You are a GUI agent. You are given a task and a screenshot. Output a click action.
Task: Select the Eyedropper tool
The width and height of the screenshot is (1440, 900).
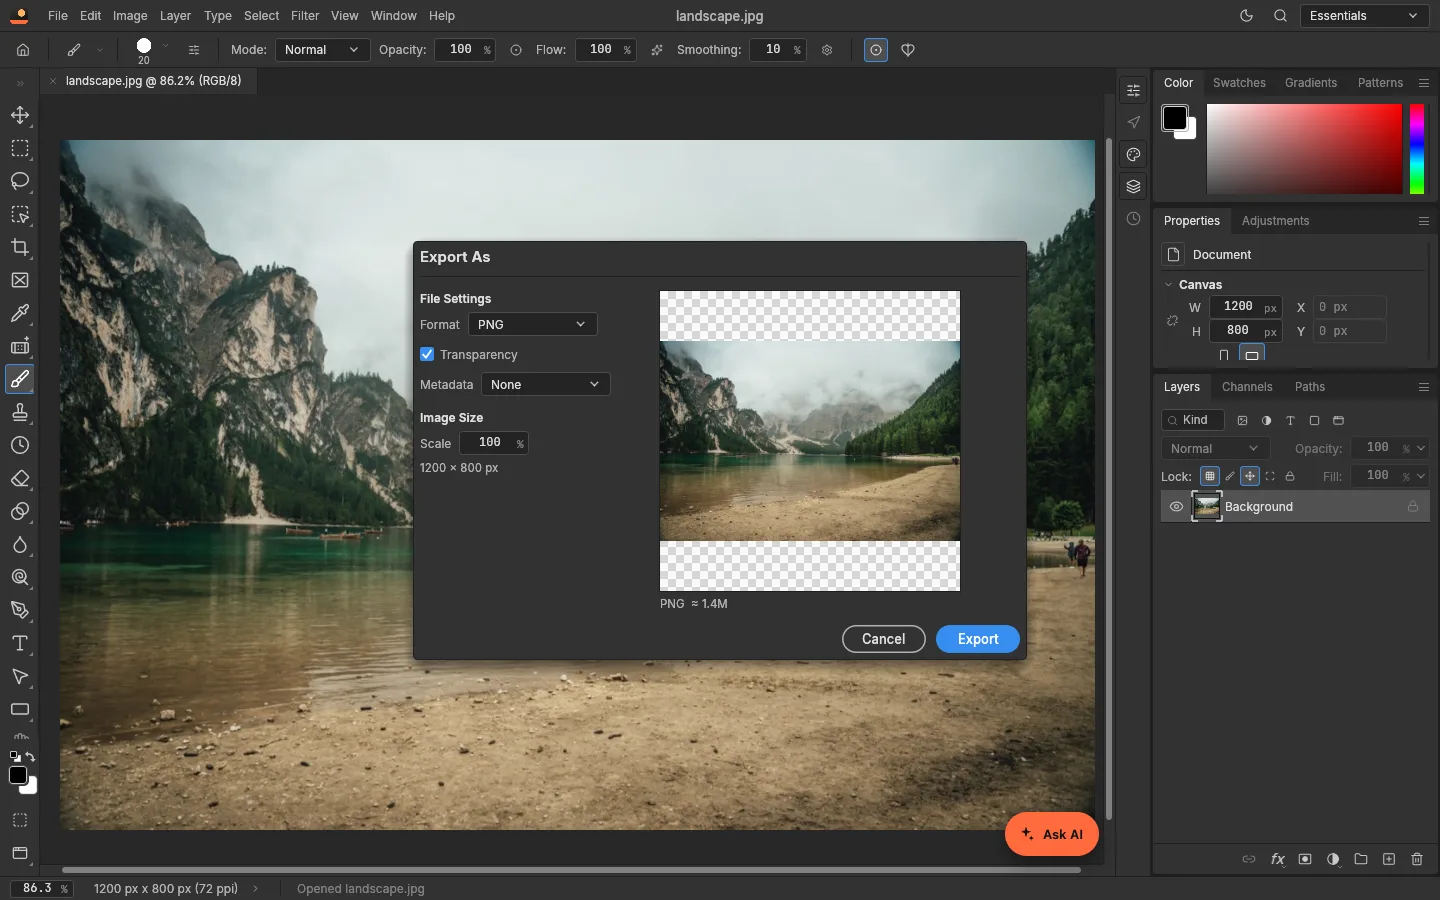tap(20, 313)
